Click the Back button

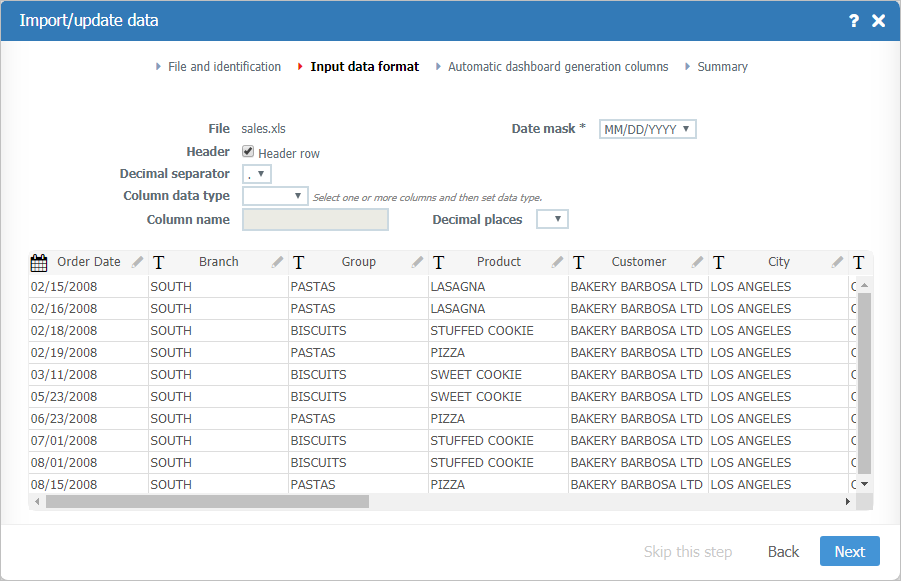pos(783,551)
